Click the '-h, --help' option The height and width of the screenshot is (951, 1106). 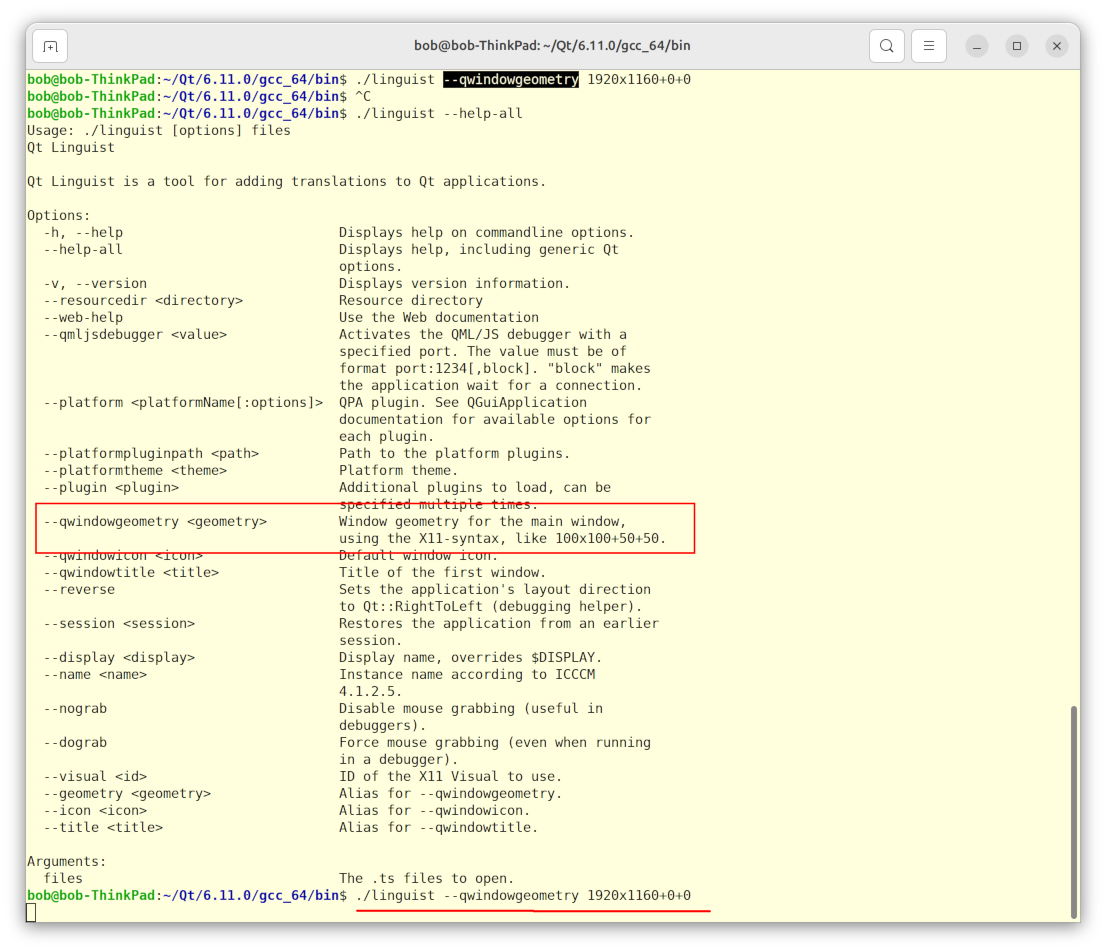click(83, 233)
